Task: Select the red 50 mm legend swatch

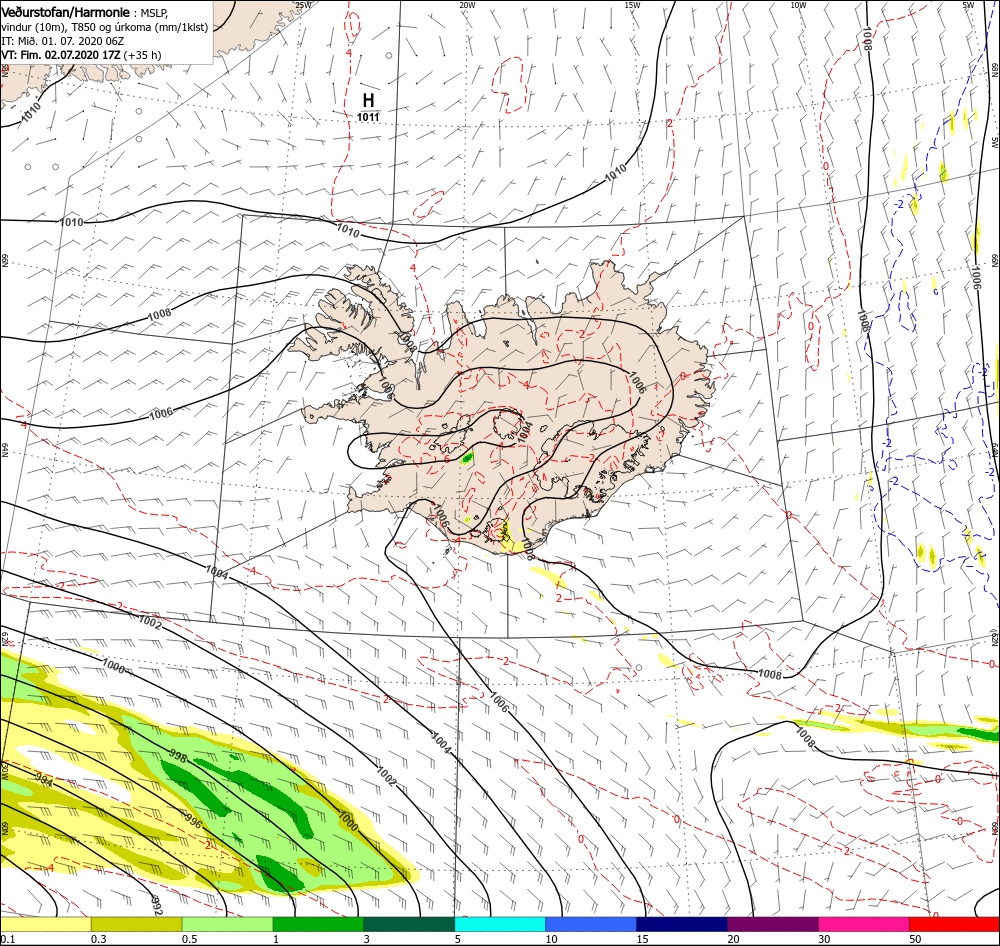Action: click(954, 925)
